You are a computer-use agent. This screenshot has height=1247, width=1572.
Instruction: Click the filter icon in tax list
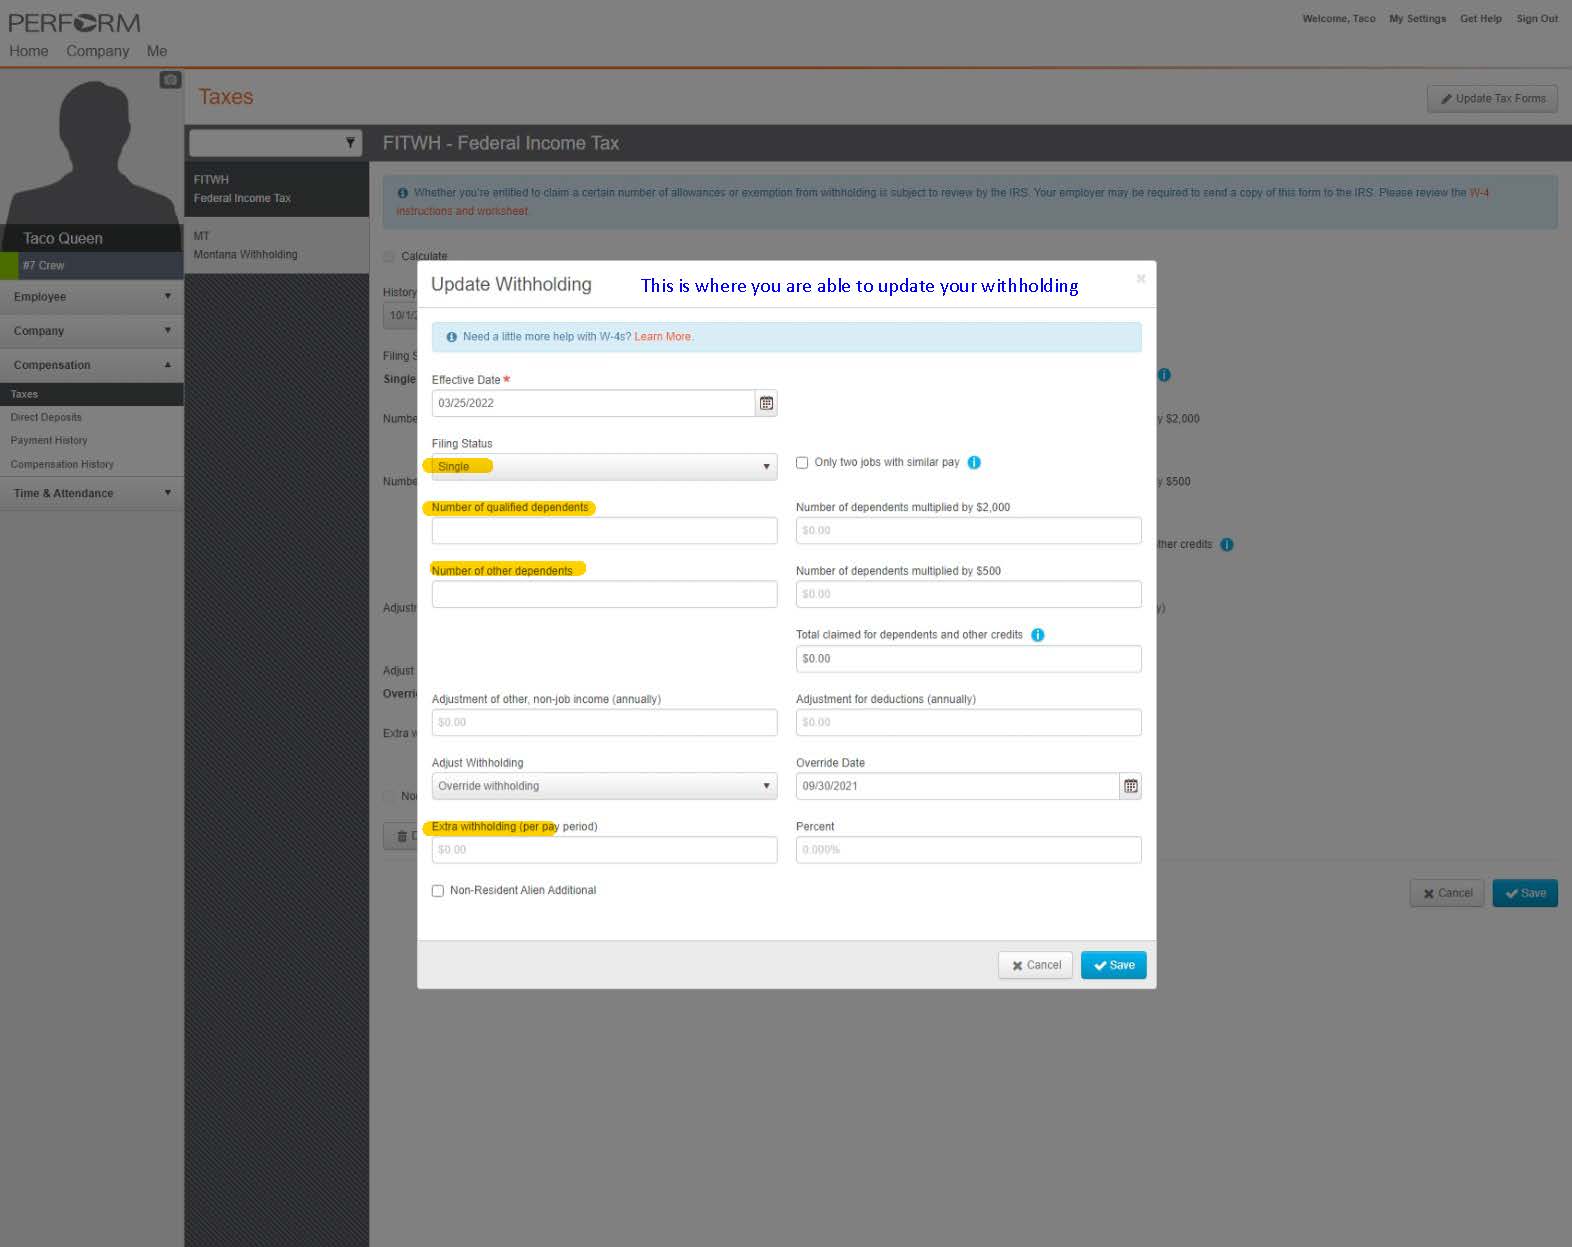click(x=350, y=143)
